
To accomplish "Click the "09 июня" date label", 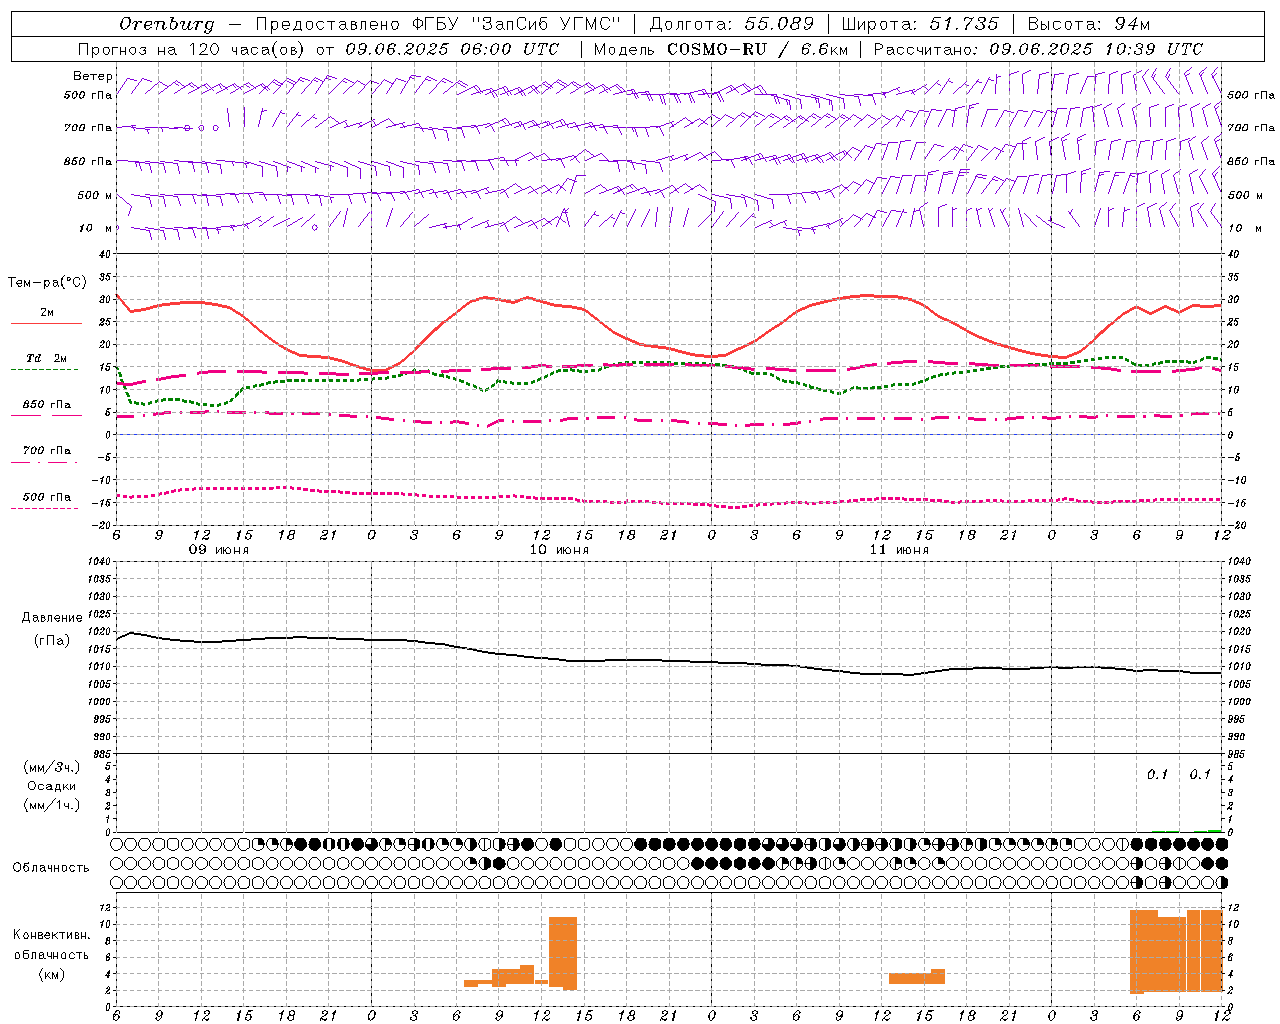I will tap(219, 550).
